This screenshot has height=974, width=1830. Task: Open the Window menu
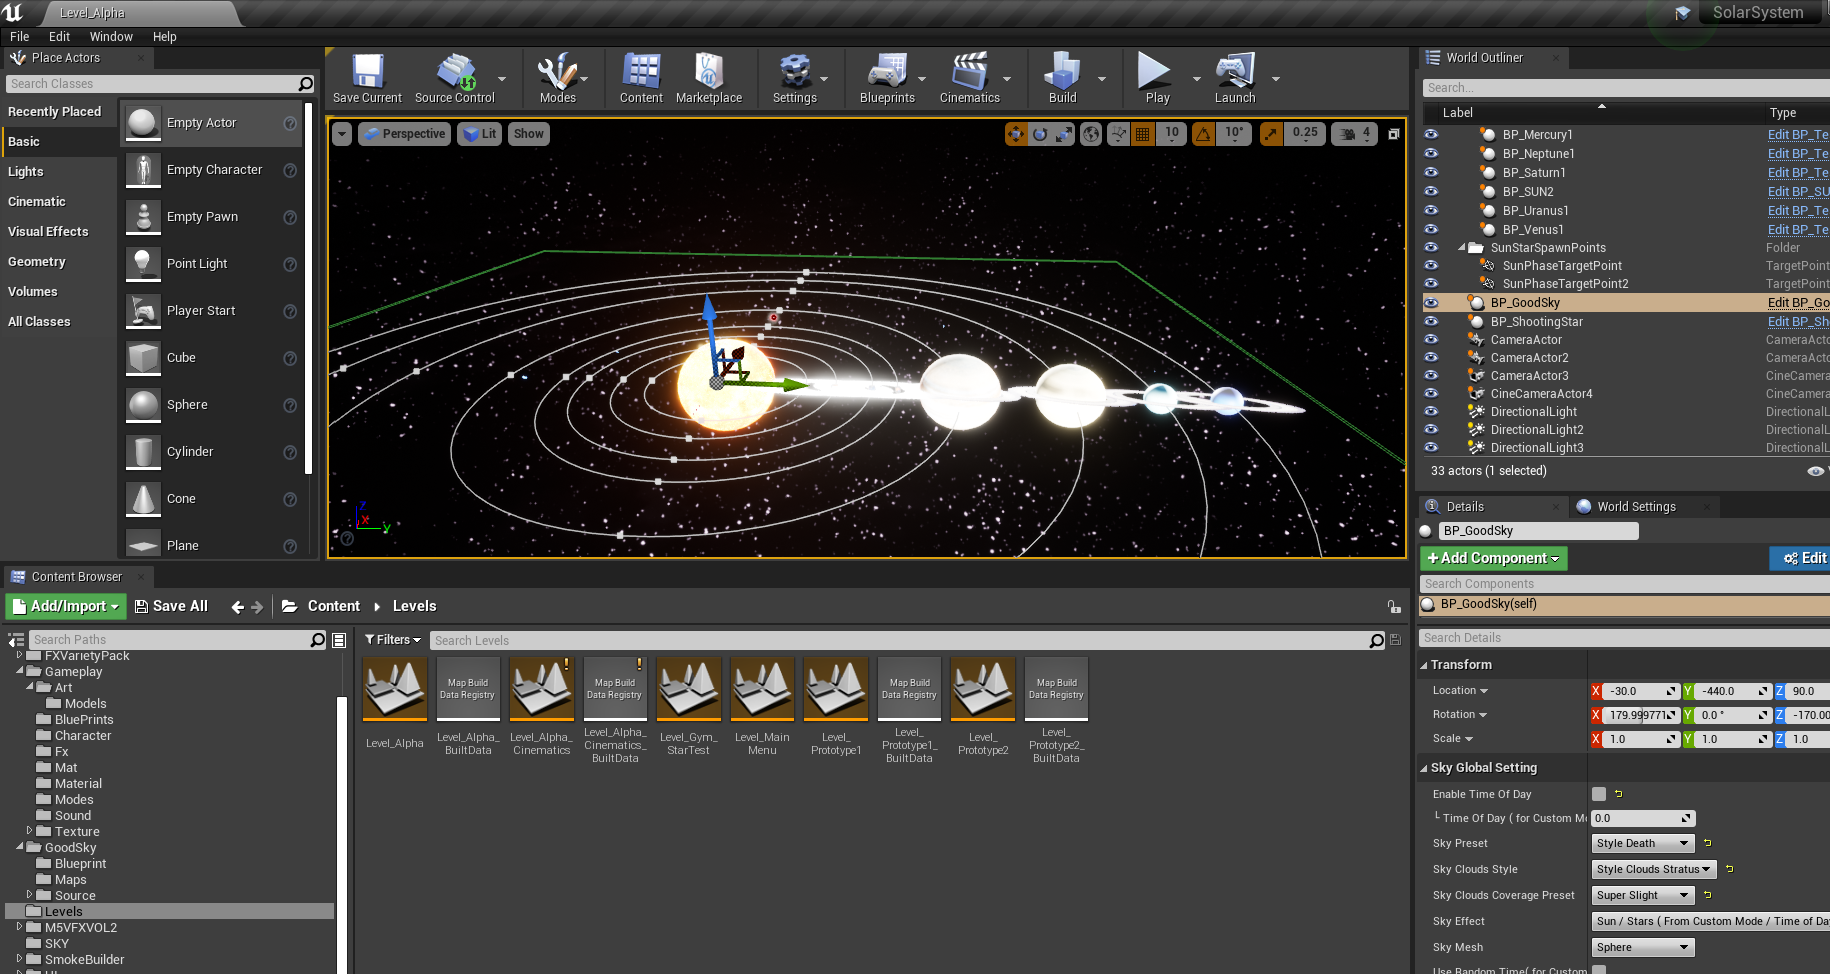coord(111,37)
